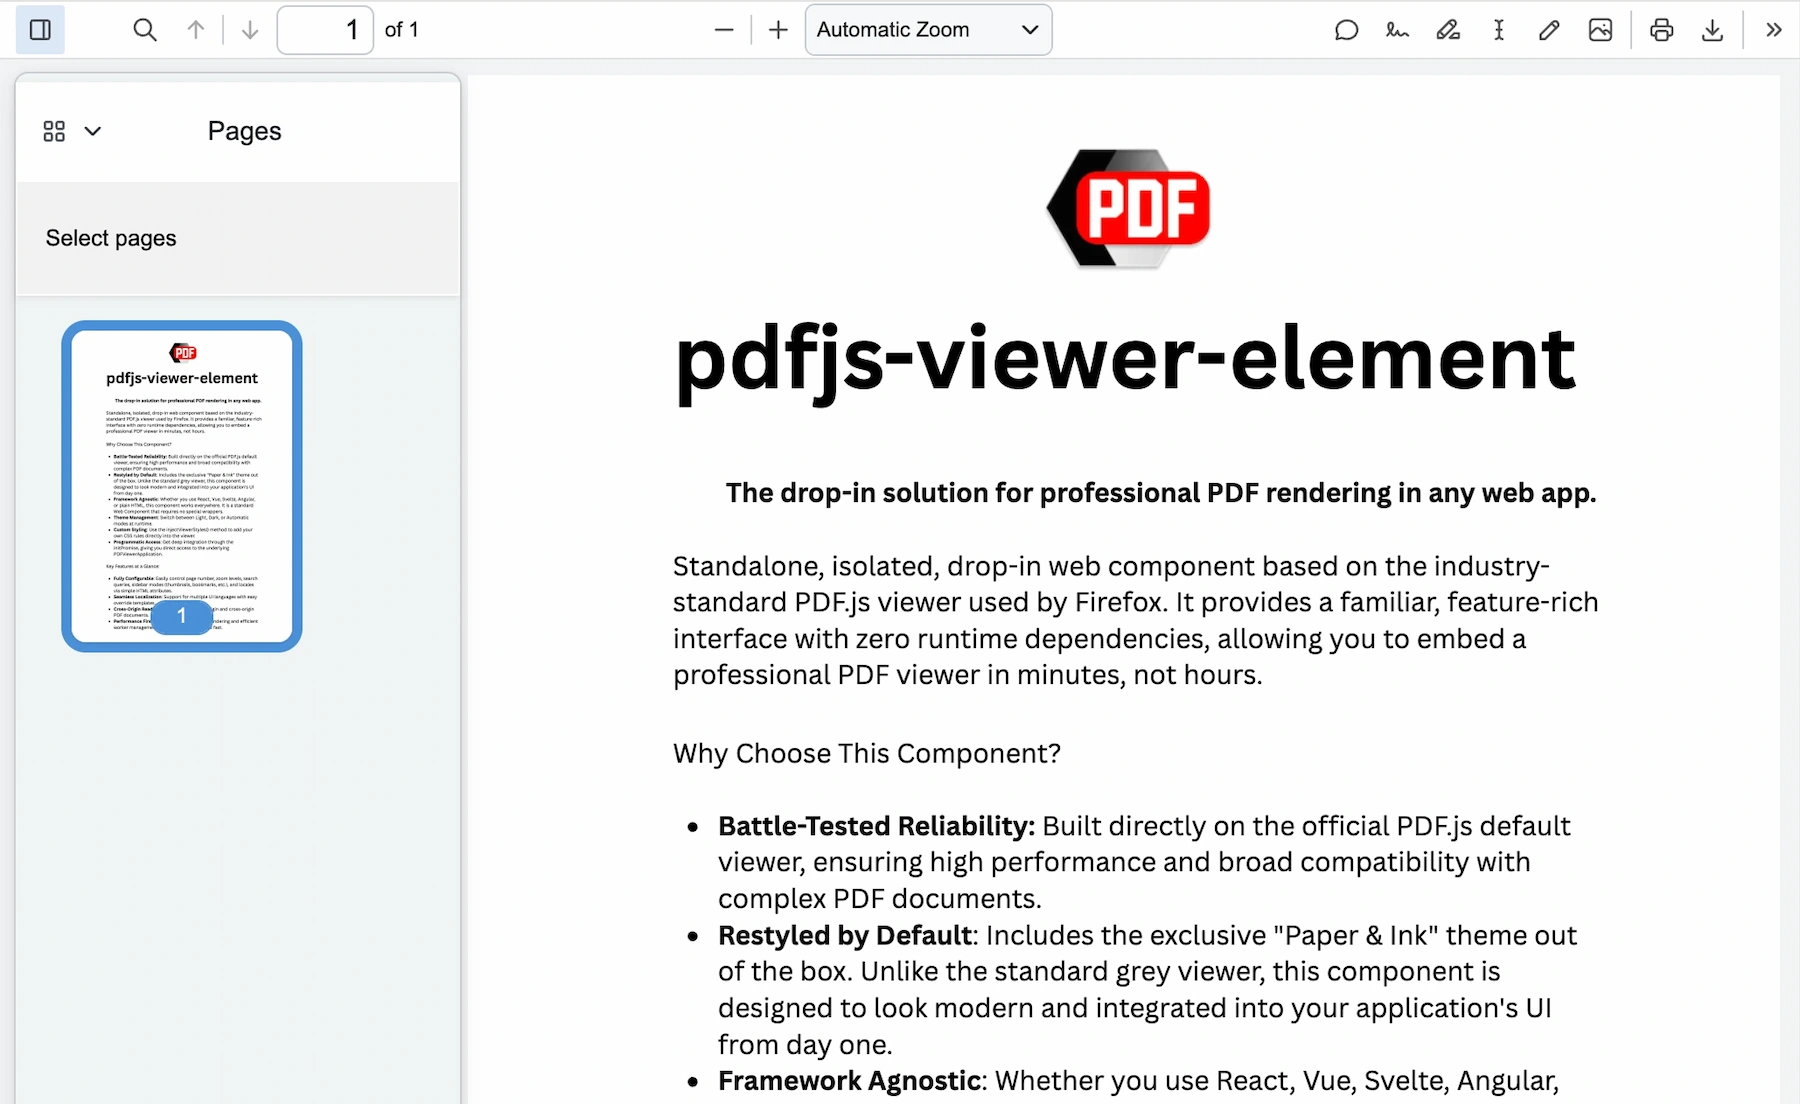Click the 'Why Choose This Component?' text
The image size is (1800, 1104).
[x=866, y=753]
